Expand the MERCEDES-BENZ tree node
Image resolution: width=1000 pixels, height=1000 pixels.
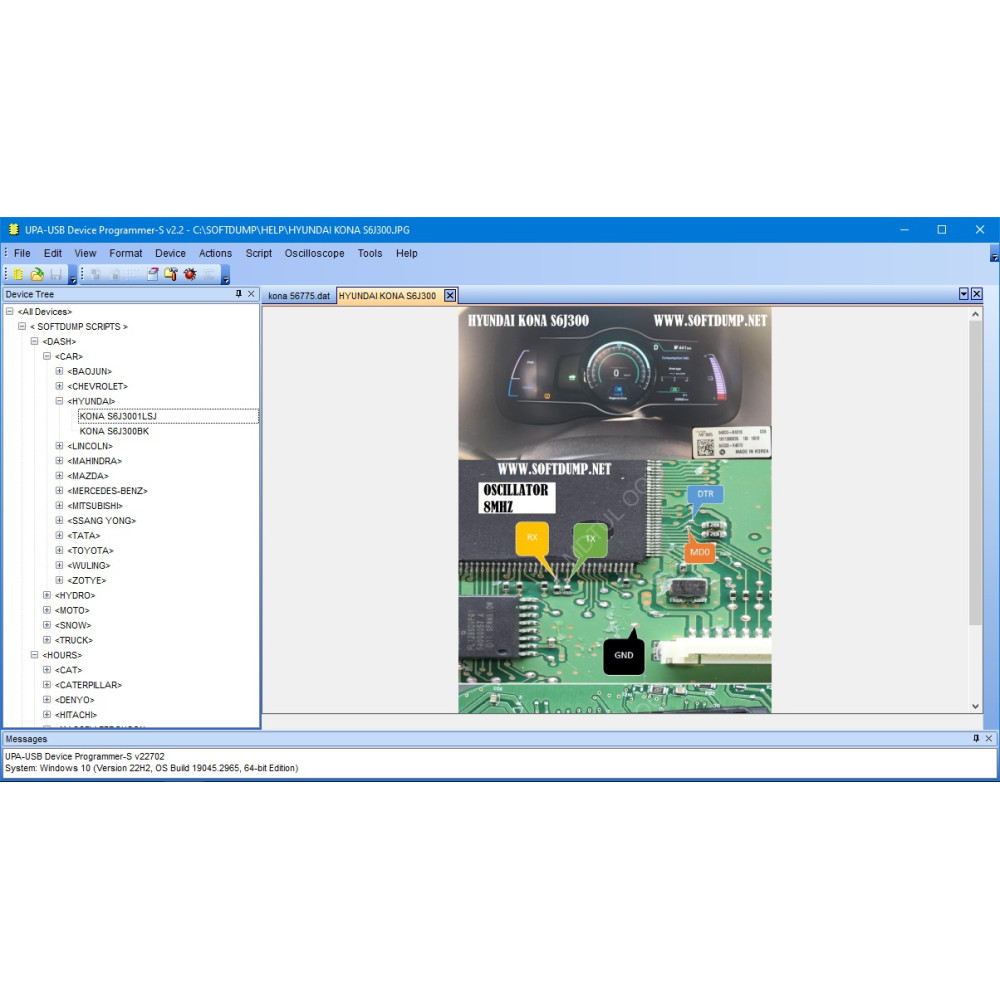59,490
